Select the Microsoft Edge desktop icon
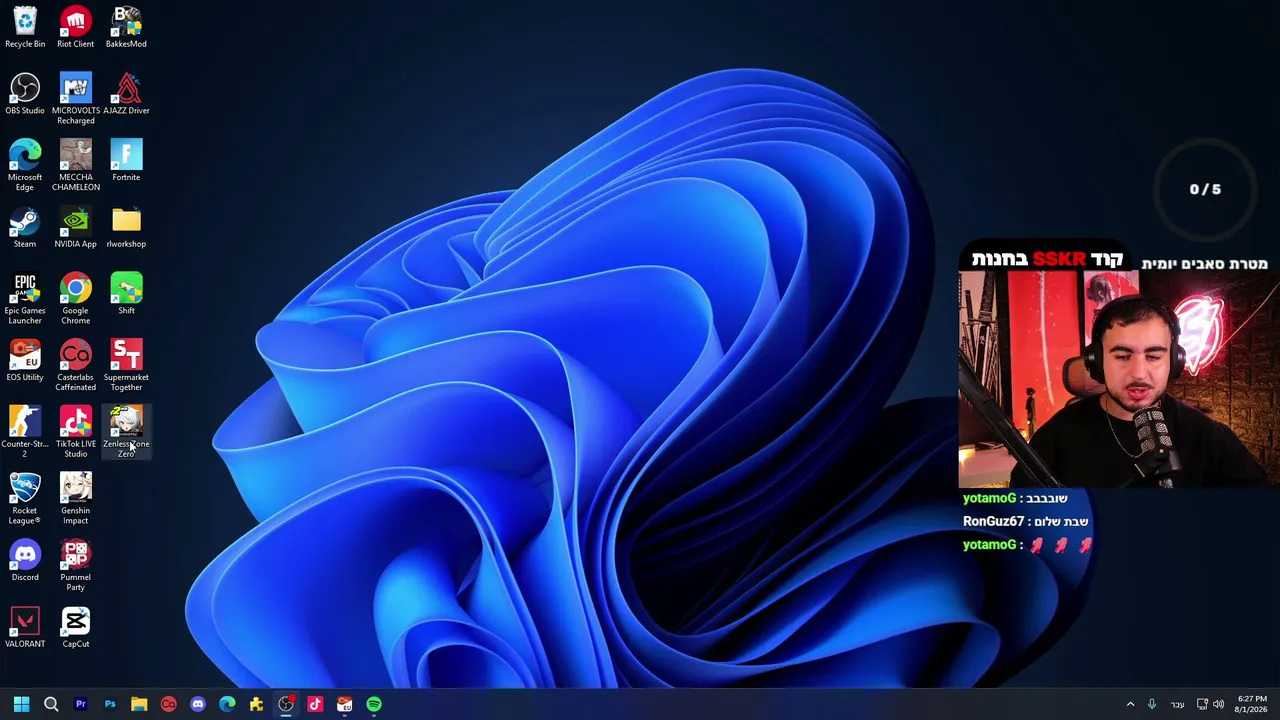The image size is (1280, 720). click(25, 166)
